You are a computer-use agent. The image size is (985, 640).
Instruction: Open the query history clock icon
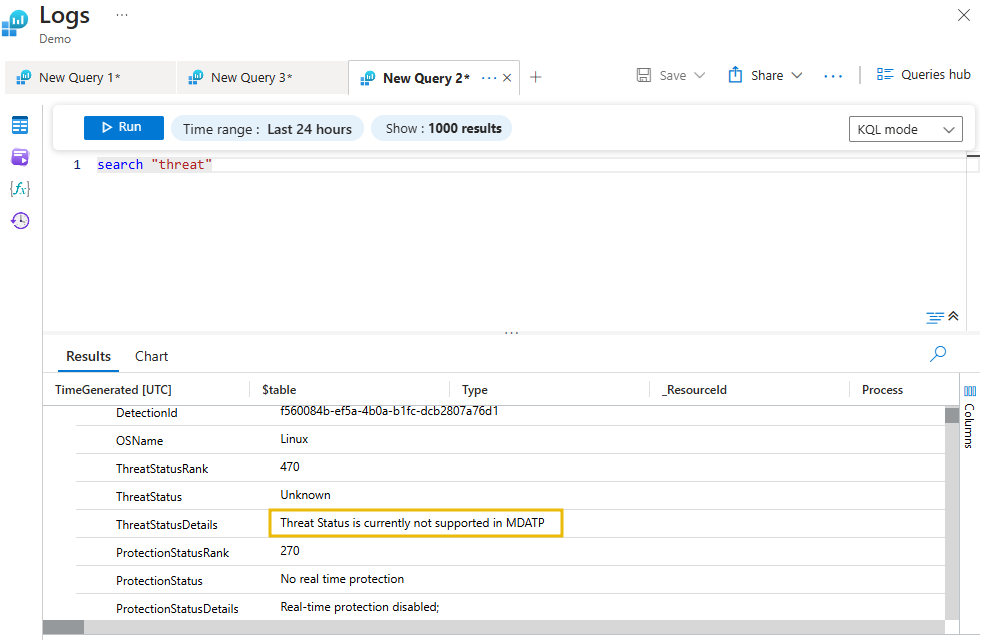tap(20, 220)
